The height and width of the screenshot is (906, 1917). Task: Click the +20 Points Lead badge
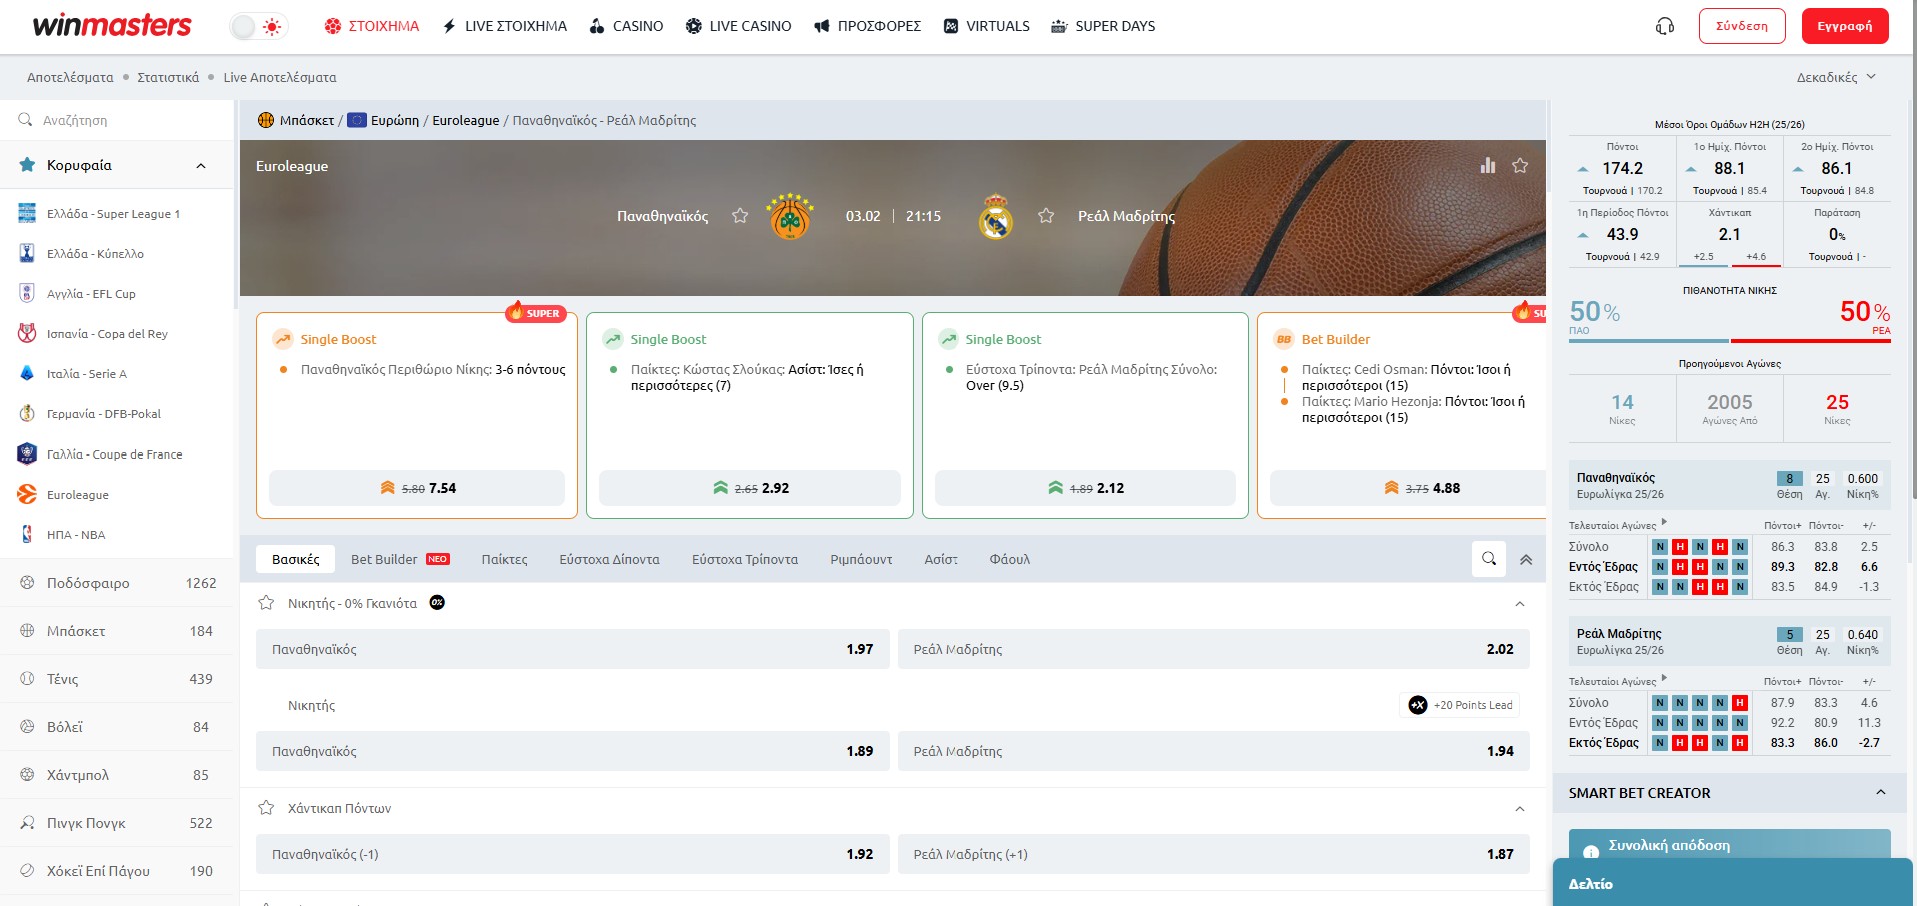(1460, 705)
